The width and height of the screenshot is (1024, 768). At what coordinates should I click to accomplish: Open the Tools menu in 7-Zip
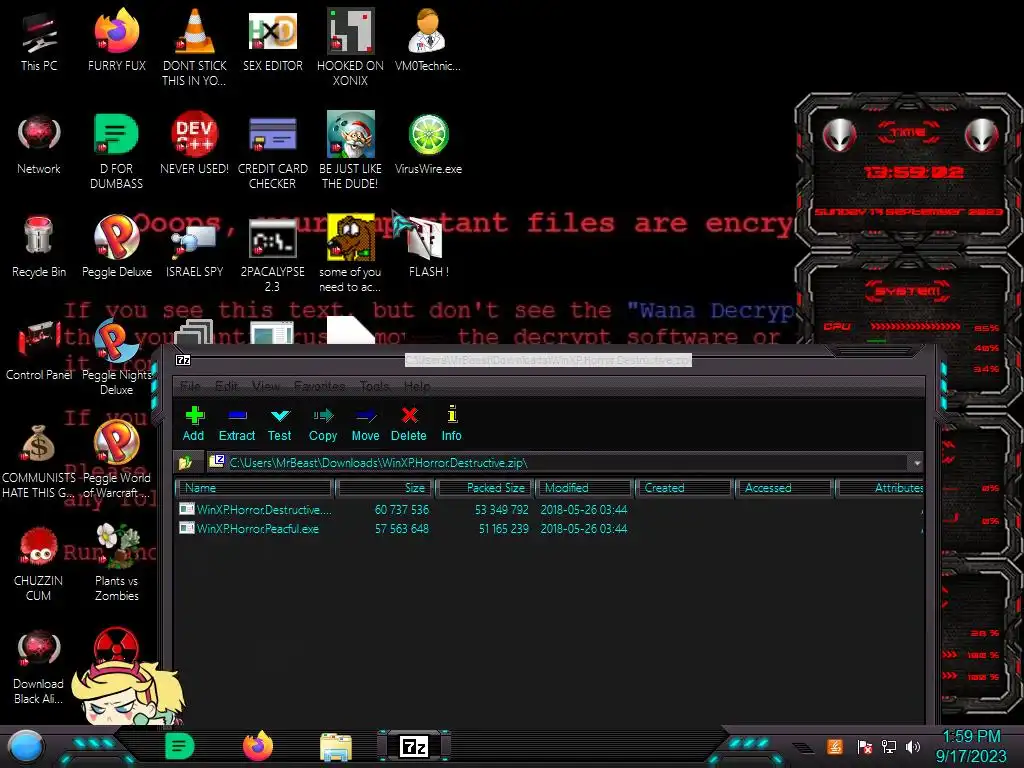(375, 386)
